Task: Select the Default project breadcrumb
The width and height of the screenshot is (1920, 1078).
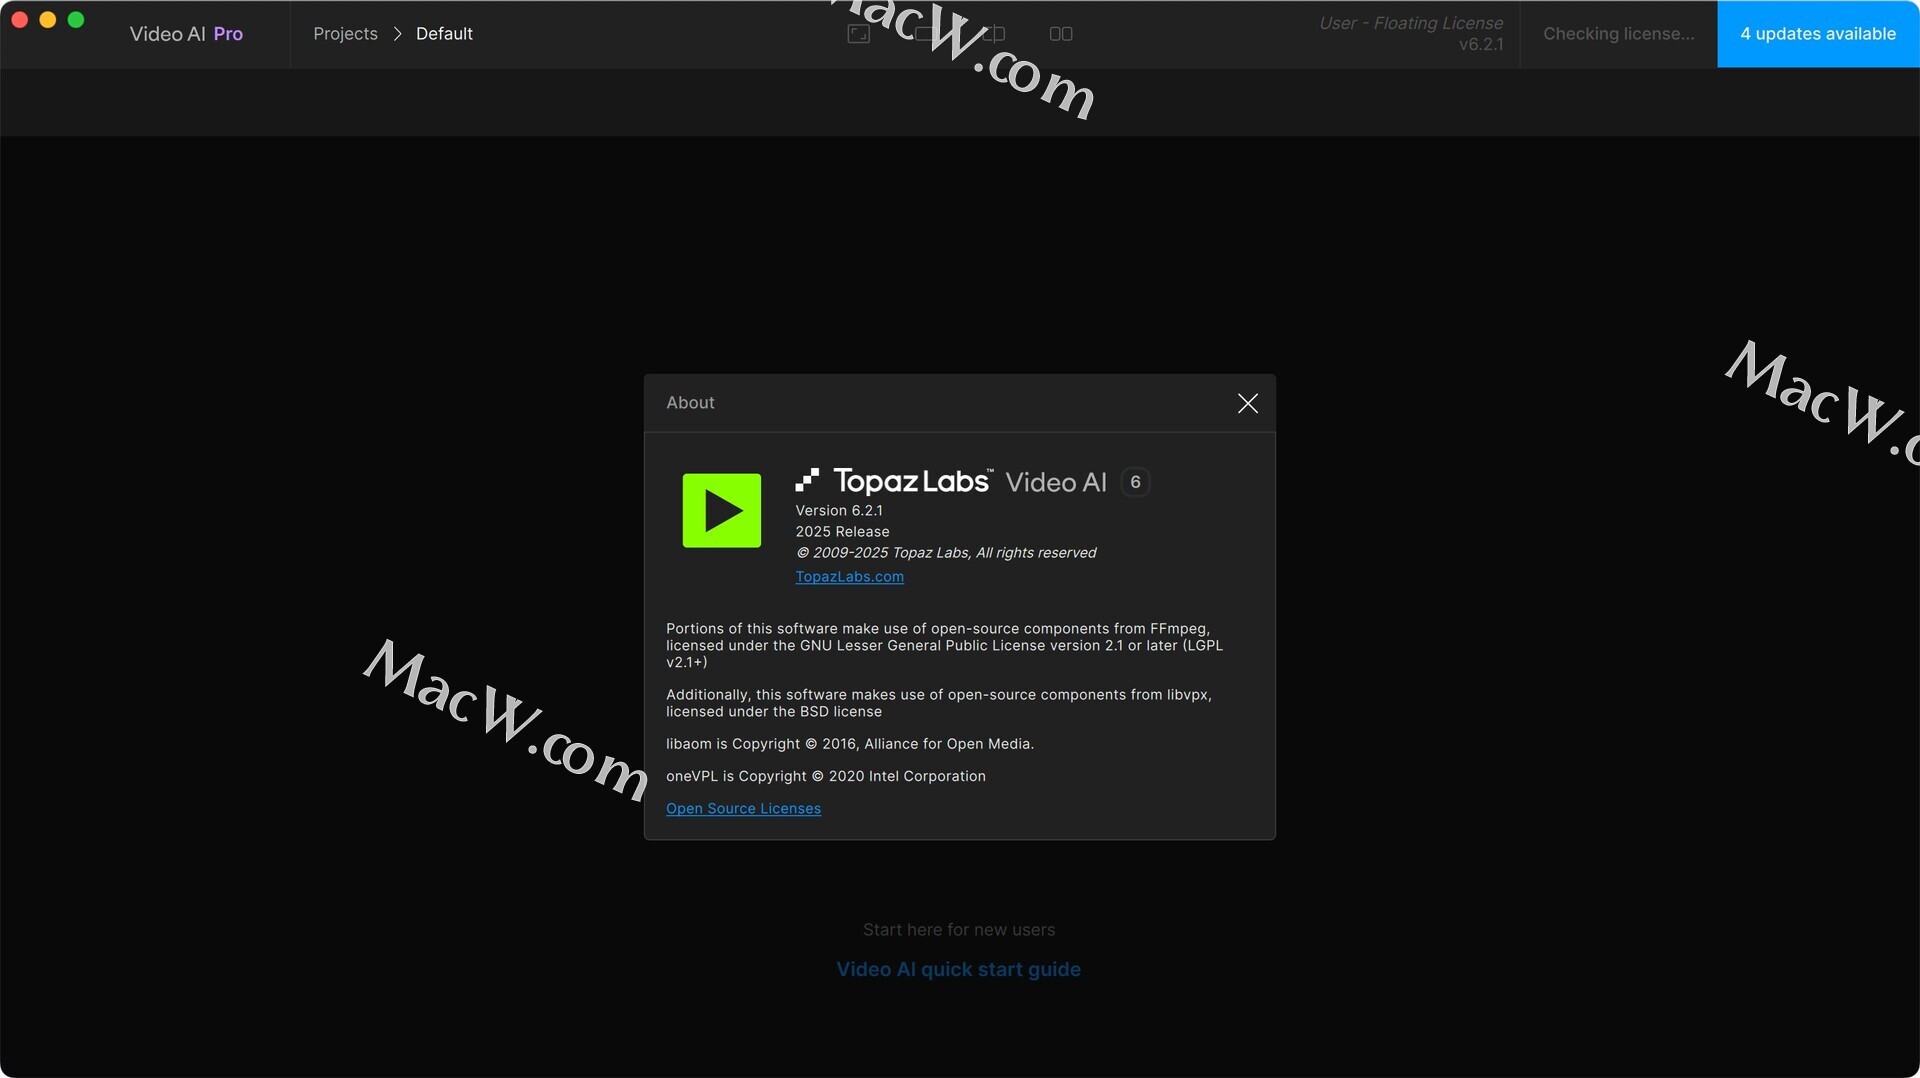Action: [x=444, y=34]
